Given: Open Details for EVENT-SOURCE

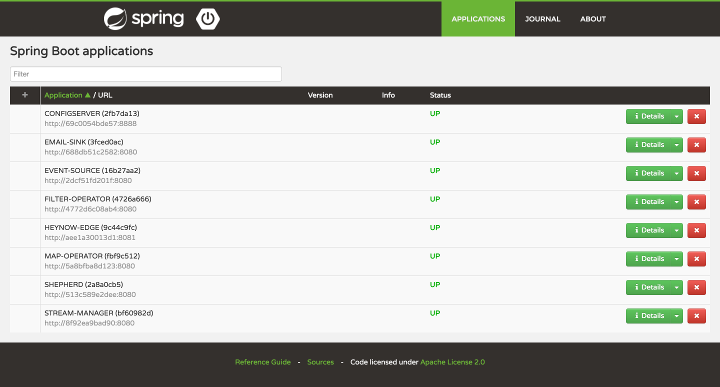Looking at the screenshot, I should pyautogui.click(x=648, y=174).
